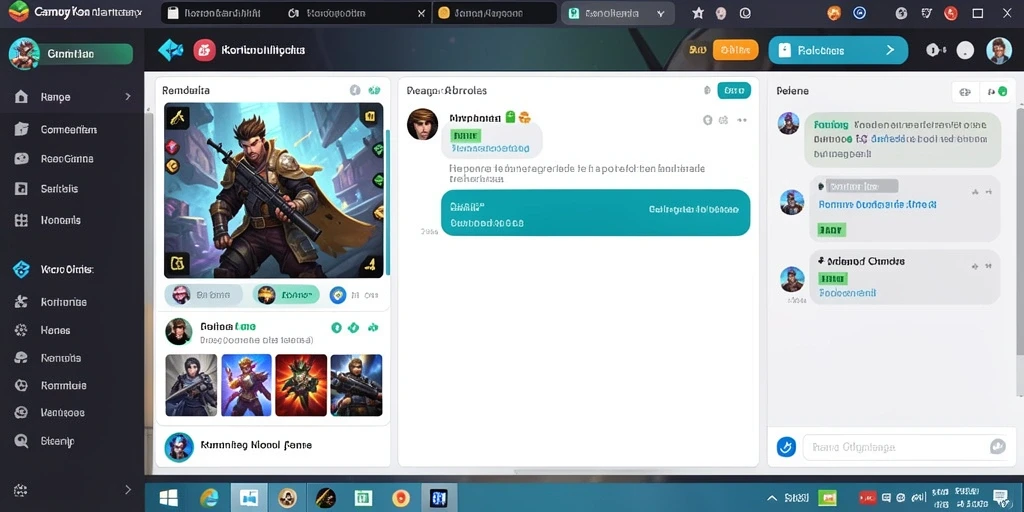Open the large hero character artwork
The width and height of the screenshot is (1024, 512).
coord(274,190)
